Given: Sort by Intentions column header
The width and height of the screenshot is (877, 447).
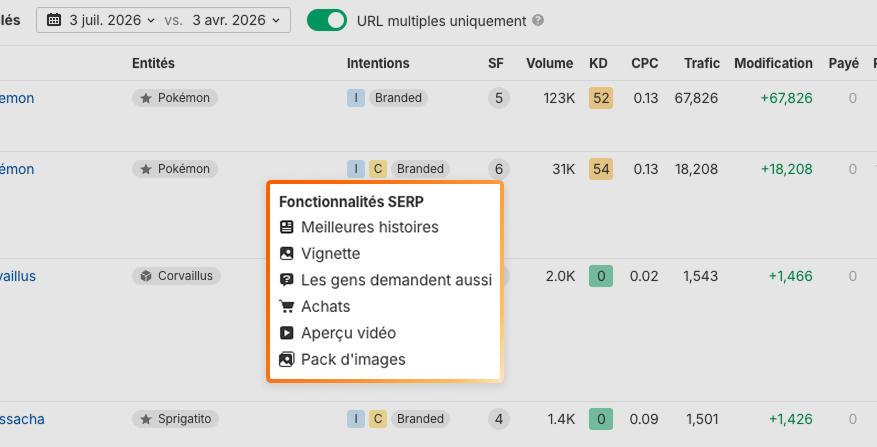Looking at the screenshot, I should (x=378, y=63).
